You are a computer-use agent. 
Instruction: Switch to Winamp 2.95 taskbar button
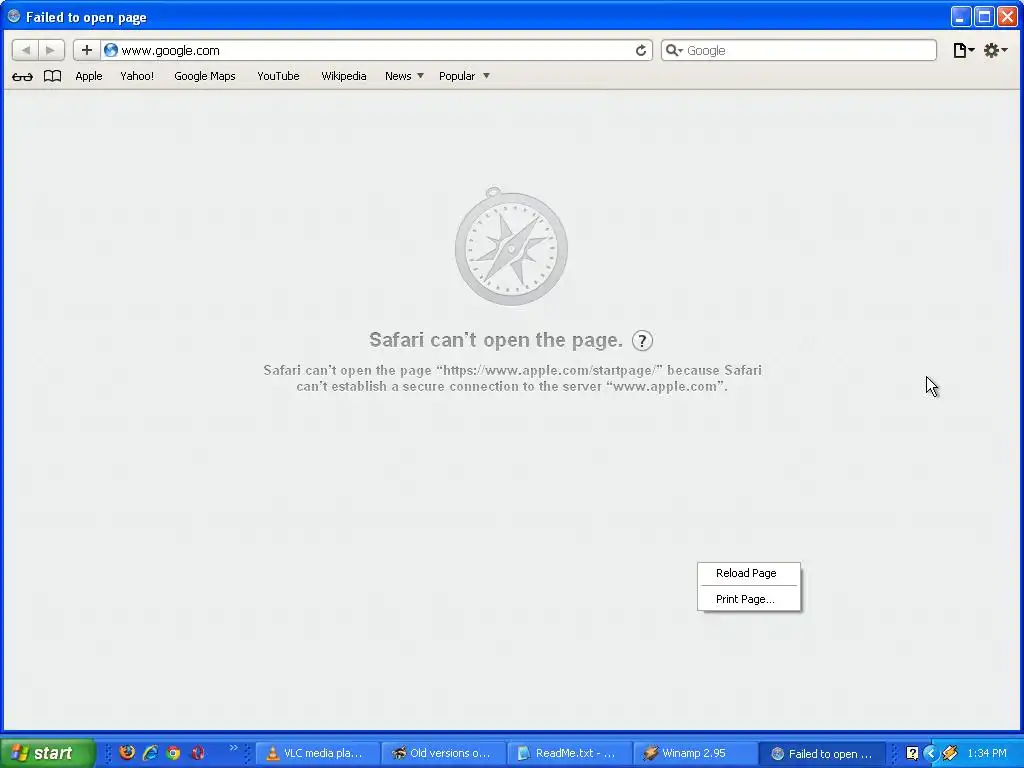[696, 753]
